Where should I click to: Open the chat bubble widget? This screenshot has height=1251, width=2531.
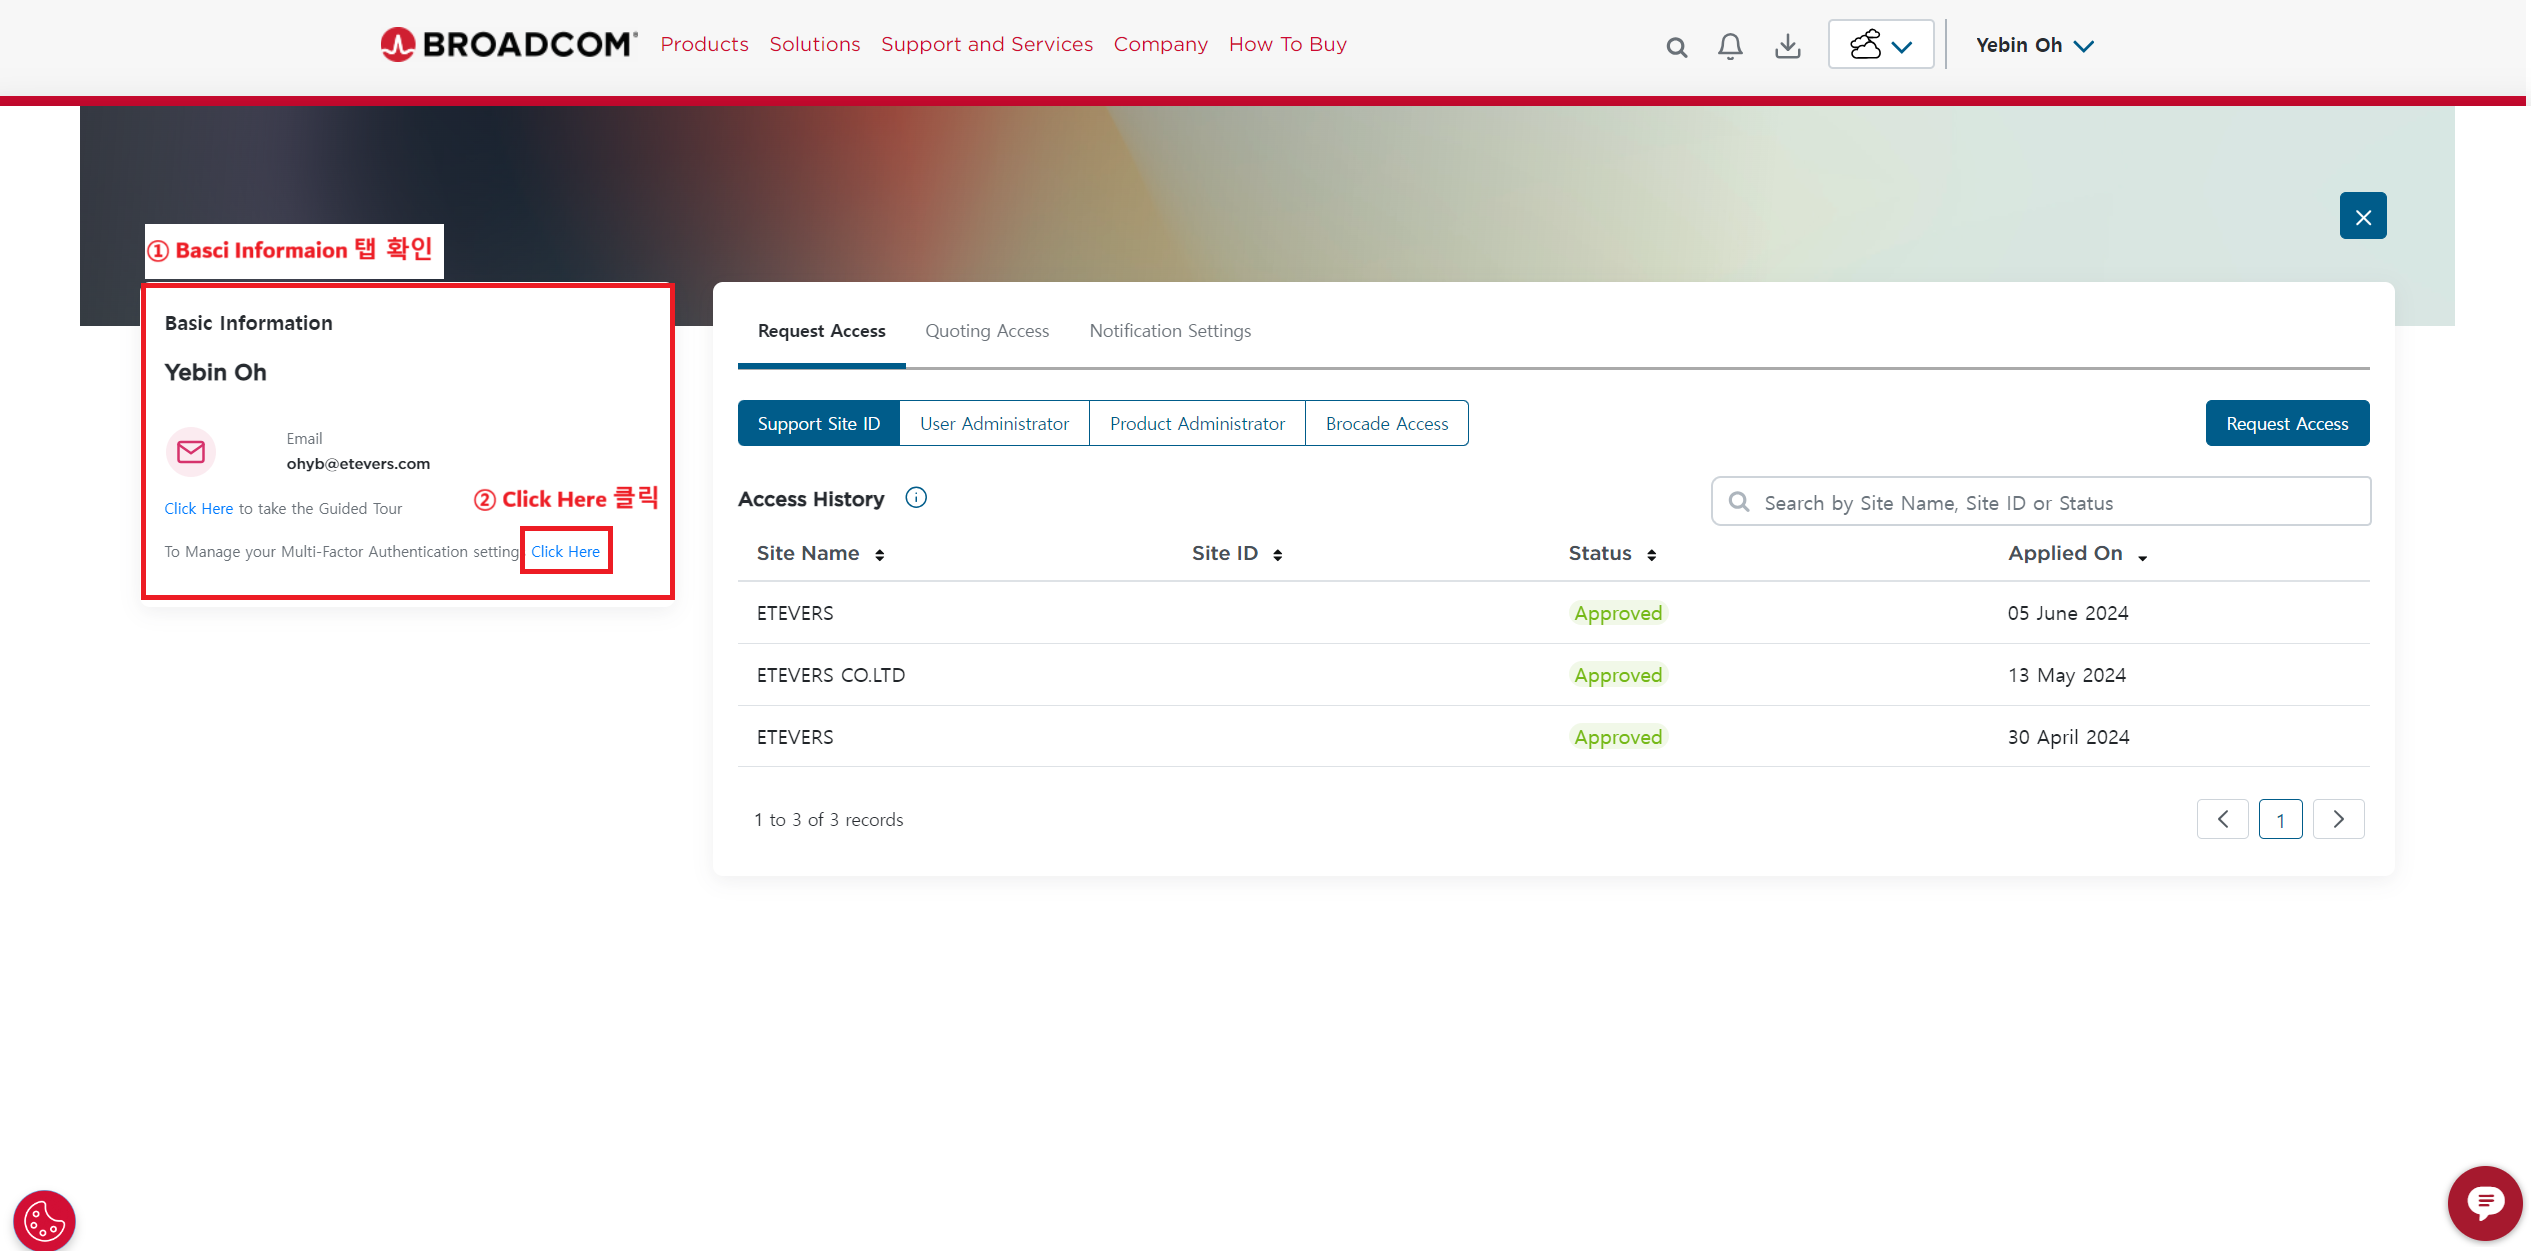(2484, 1202)
